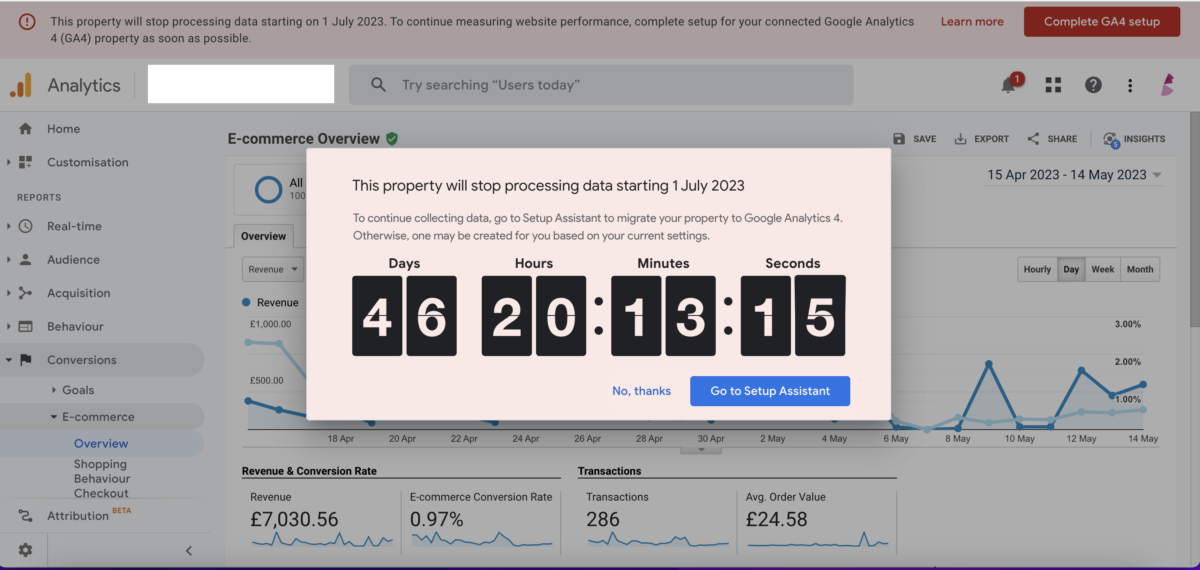Expand the Audience section arrow
Viewport: 1200px width, 570px height.
(9, 260)
